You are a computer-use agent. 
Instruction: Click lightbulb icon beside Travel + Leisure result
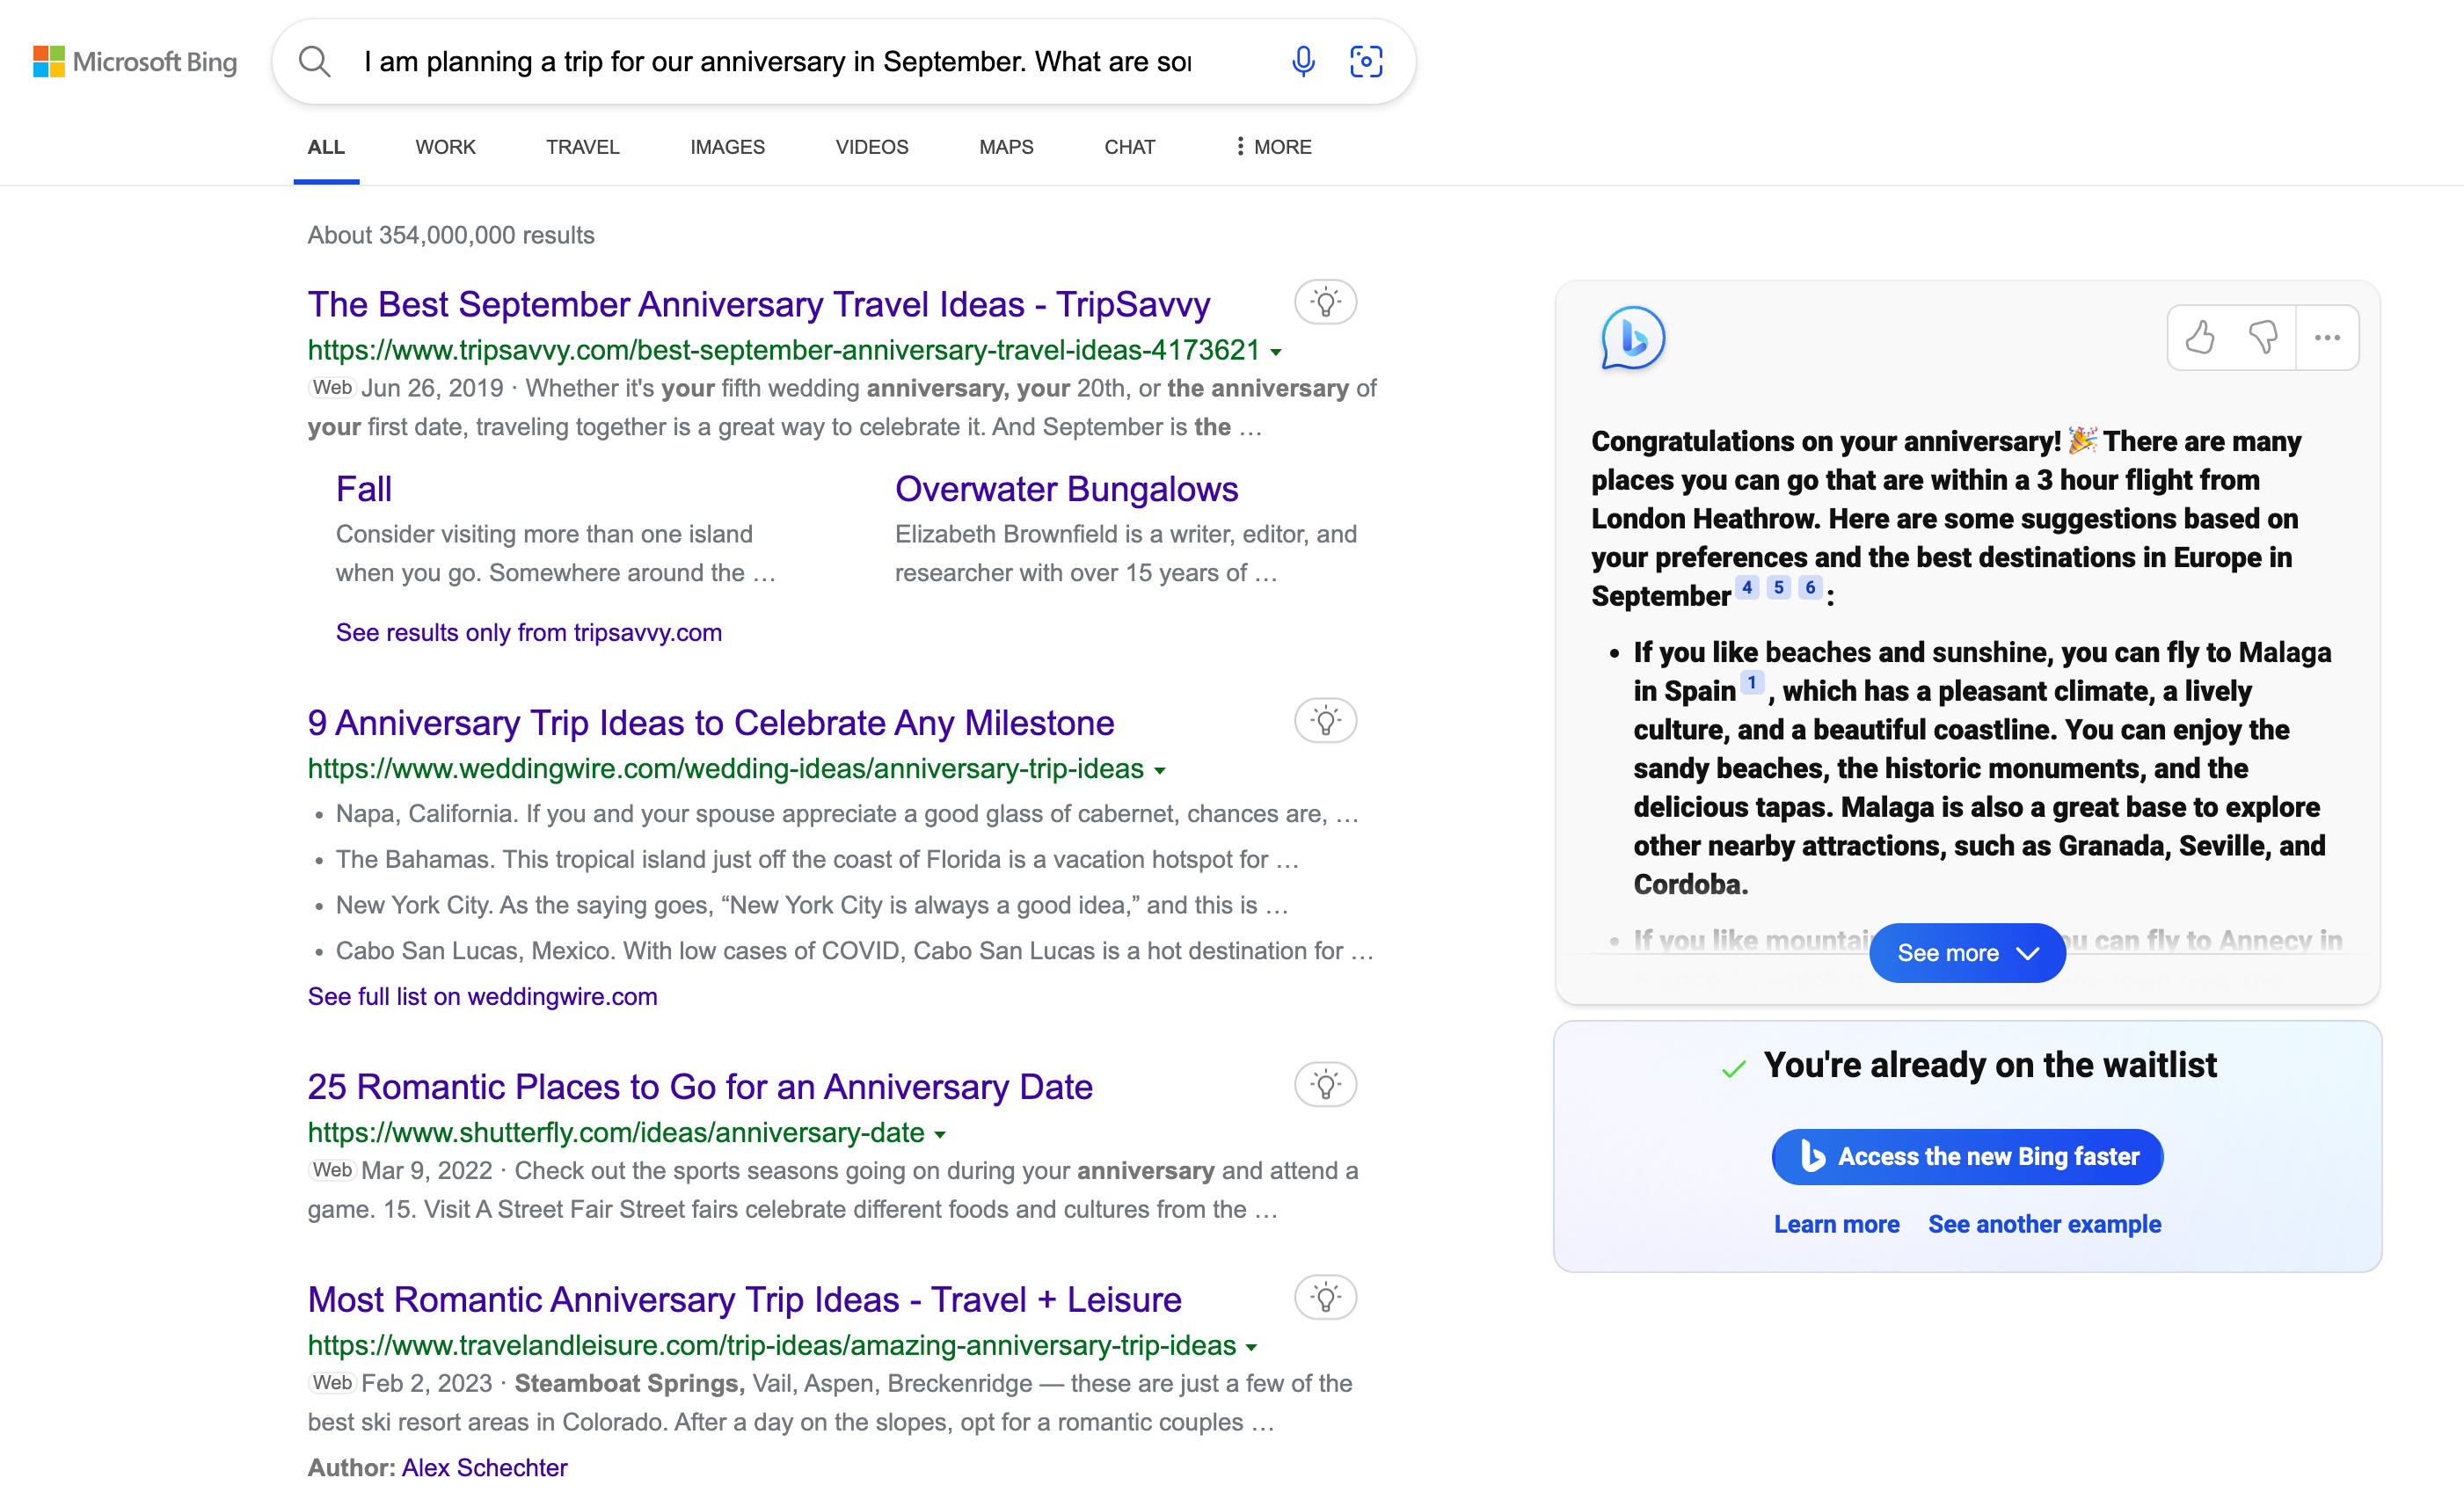[1325, 1298]
